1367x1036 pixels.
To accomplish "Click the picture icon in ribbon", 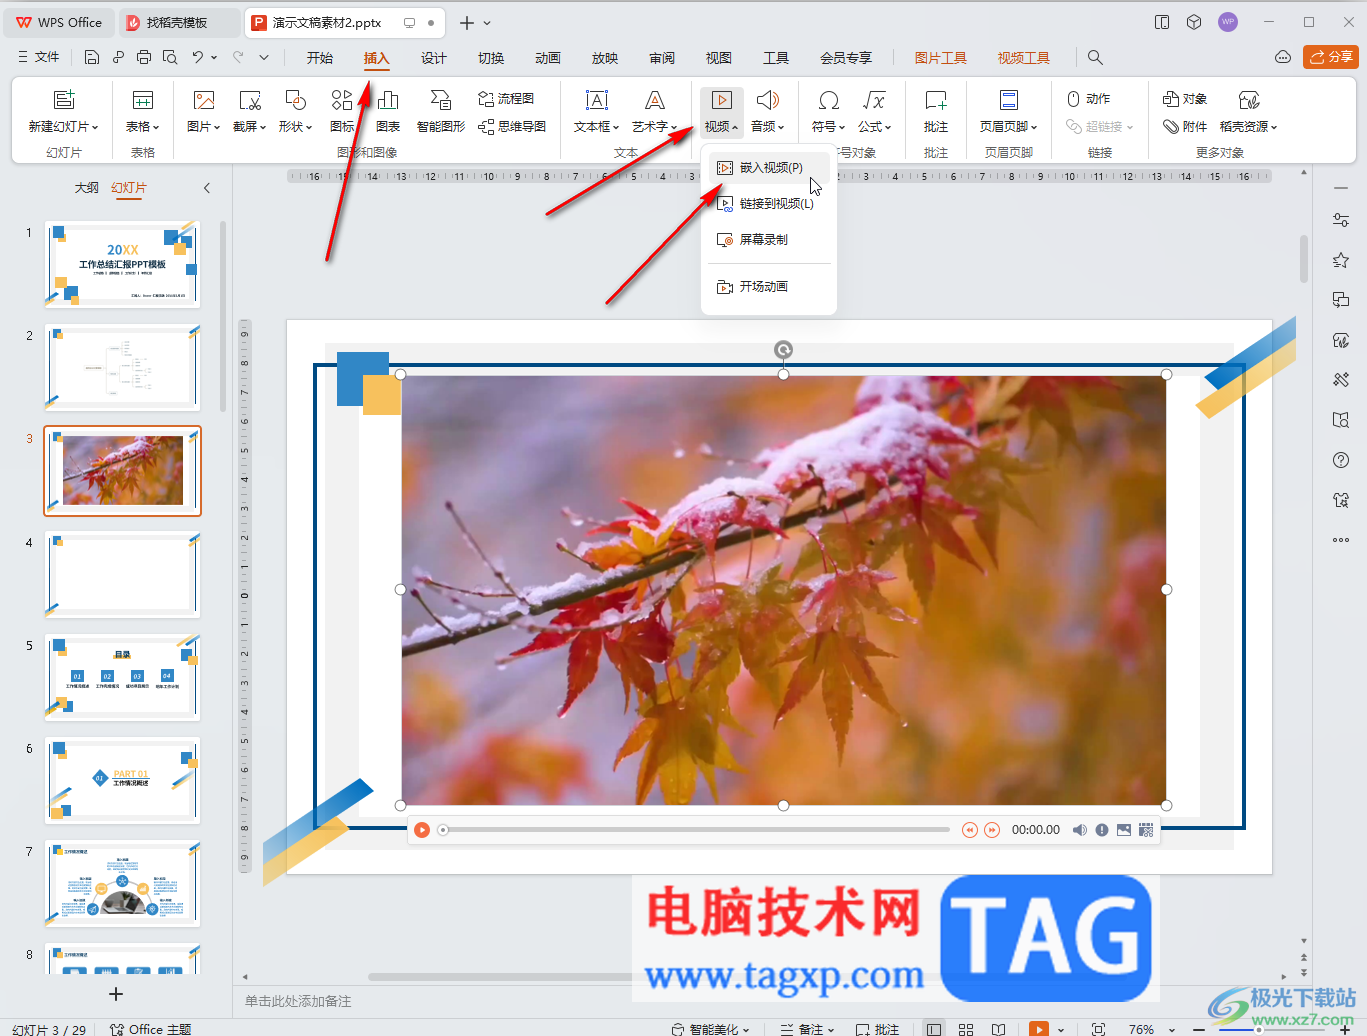I will pyautogui.click(x=204, y=99).
